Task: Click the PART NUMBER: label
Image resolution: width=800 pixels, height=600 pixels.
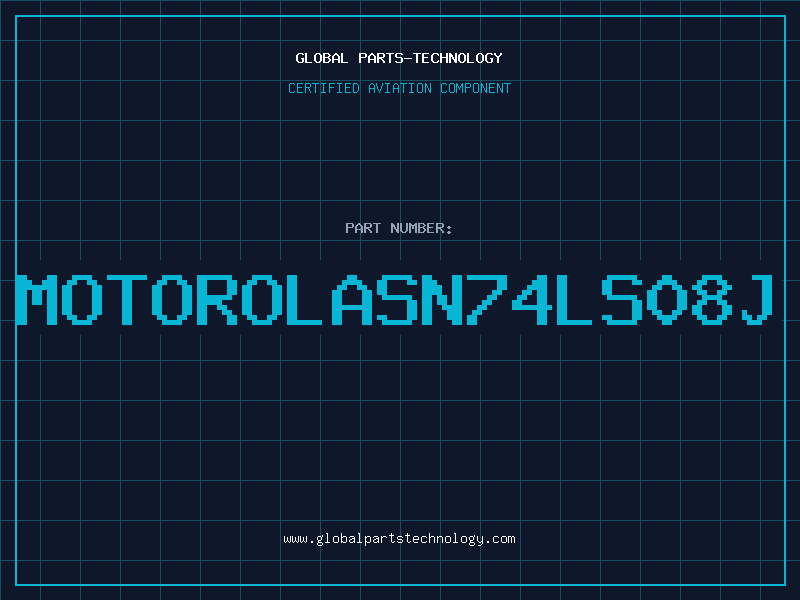Action: (399, 228)
